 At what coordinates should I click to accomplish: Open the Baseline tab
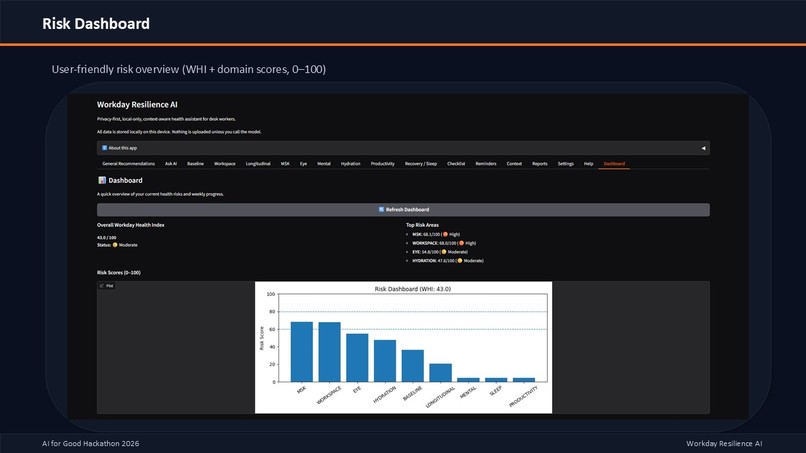195,164
